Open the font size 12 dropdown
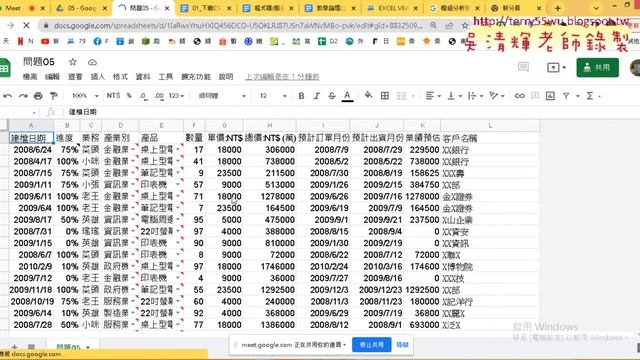The image size is (640, 360). point(273,96)
